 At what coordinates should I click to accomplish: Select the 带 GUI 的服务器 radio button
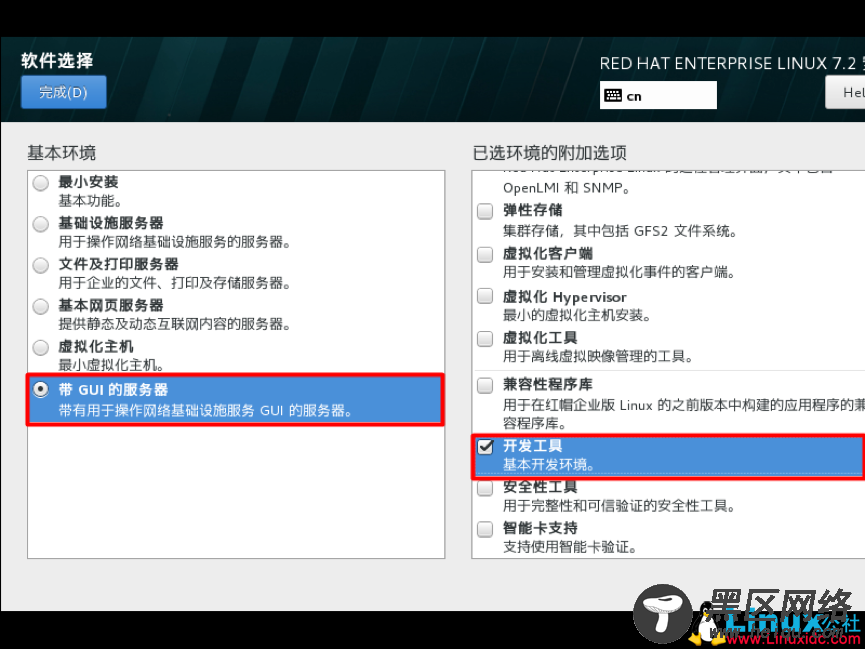tap(41, 390)
